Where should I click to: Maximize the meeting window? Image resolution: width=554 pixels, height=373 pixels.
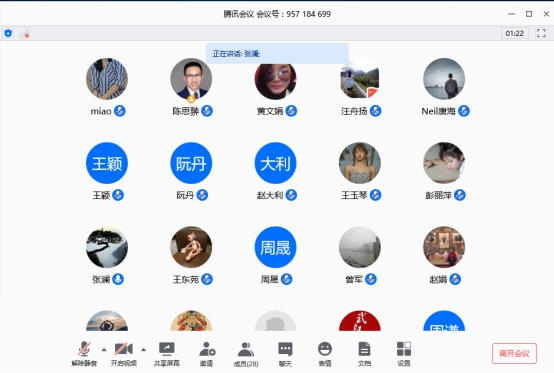[x=529, y=14]
